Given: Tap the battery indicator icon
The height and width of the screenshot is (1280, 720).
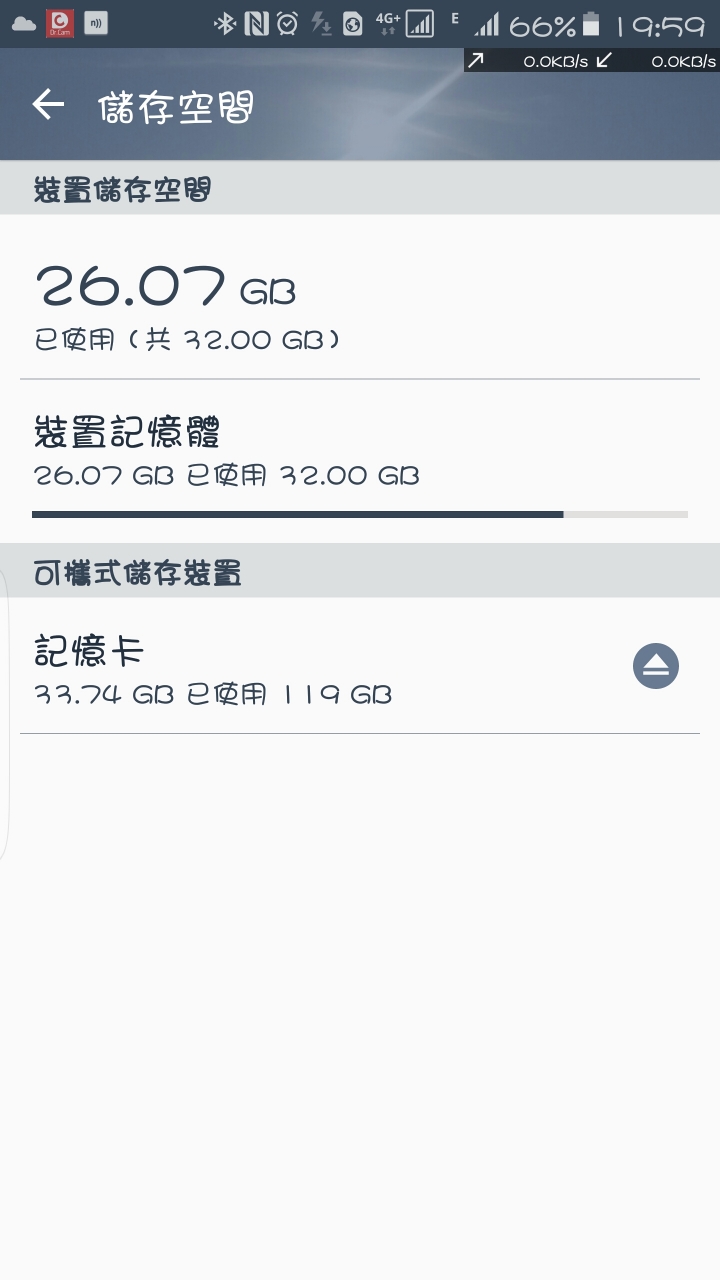Looking at the screenshot, I should (592, 23).
